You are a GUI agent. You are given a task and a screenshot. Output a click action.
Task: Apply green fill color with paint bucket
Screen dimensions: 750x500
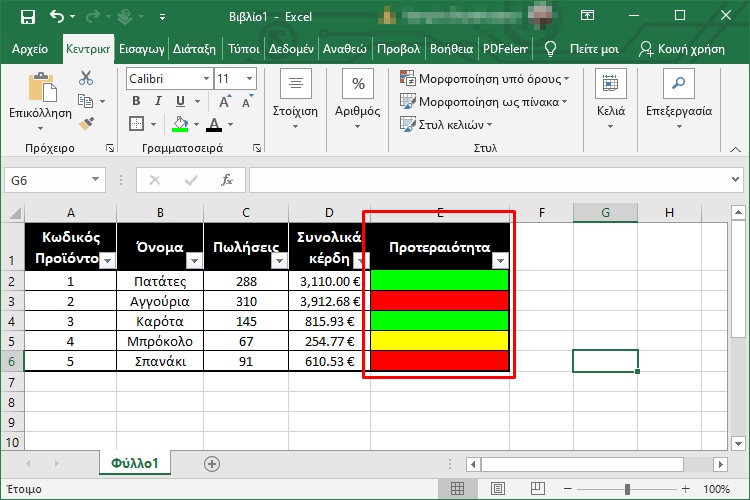pos(180,124)
